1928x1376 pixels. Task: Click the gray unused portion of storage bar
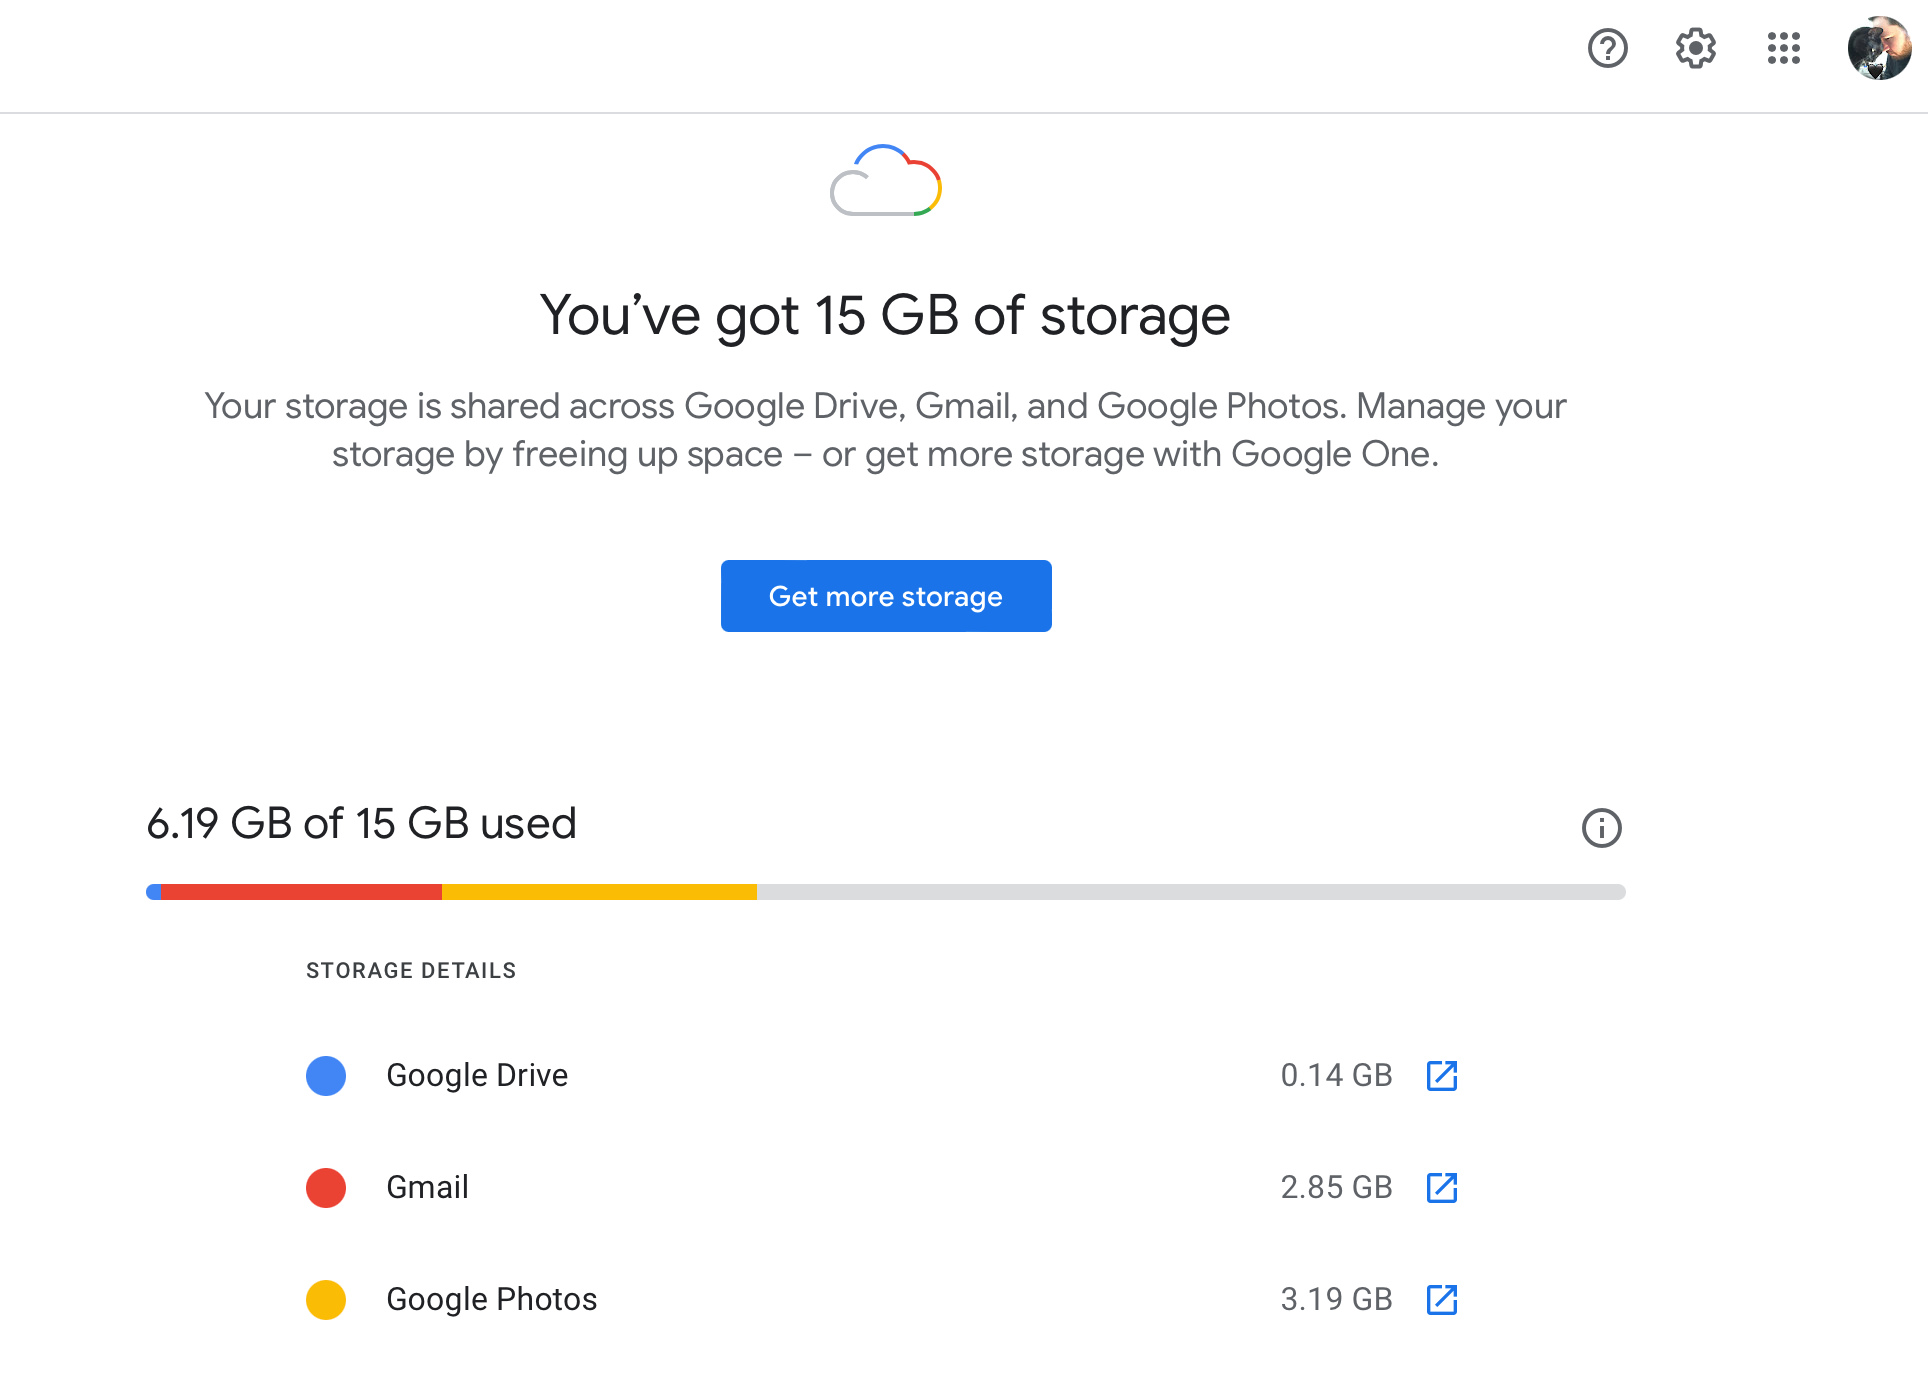[1190, 892]
